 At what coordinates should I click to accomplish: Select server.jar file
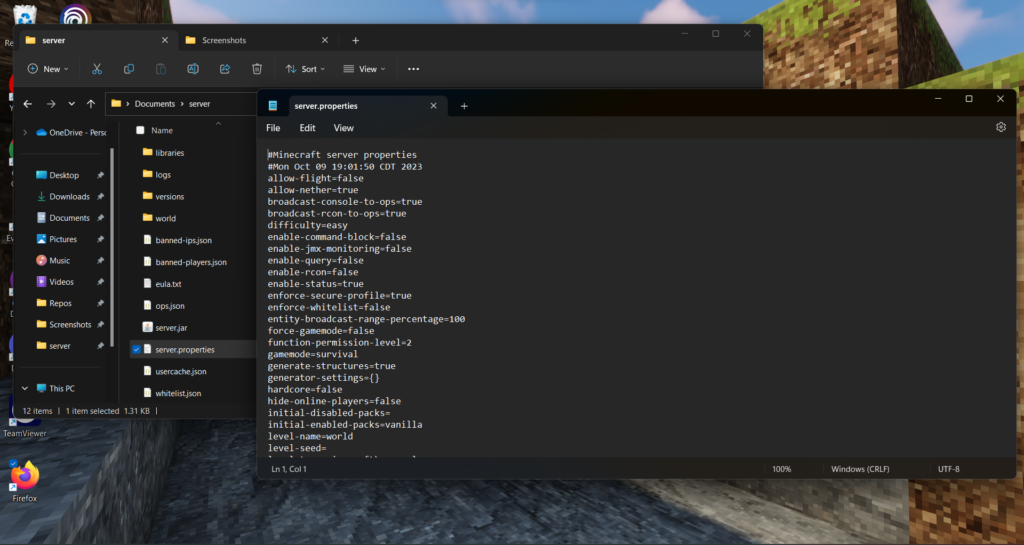coord(171,328)
